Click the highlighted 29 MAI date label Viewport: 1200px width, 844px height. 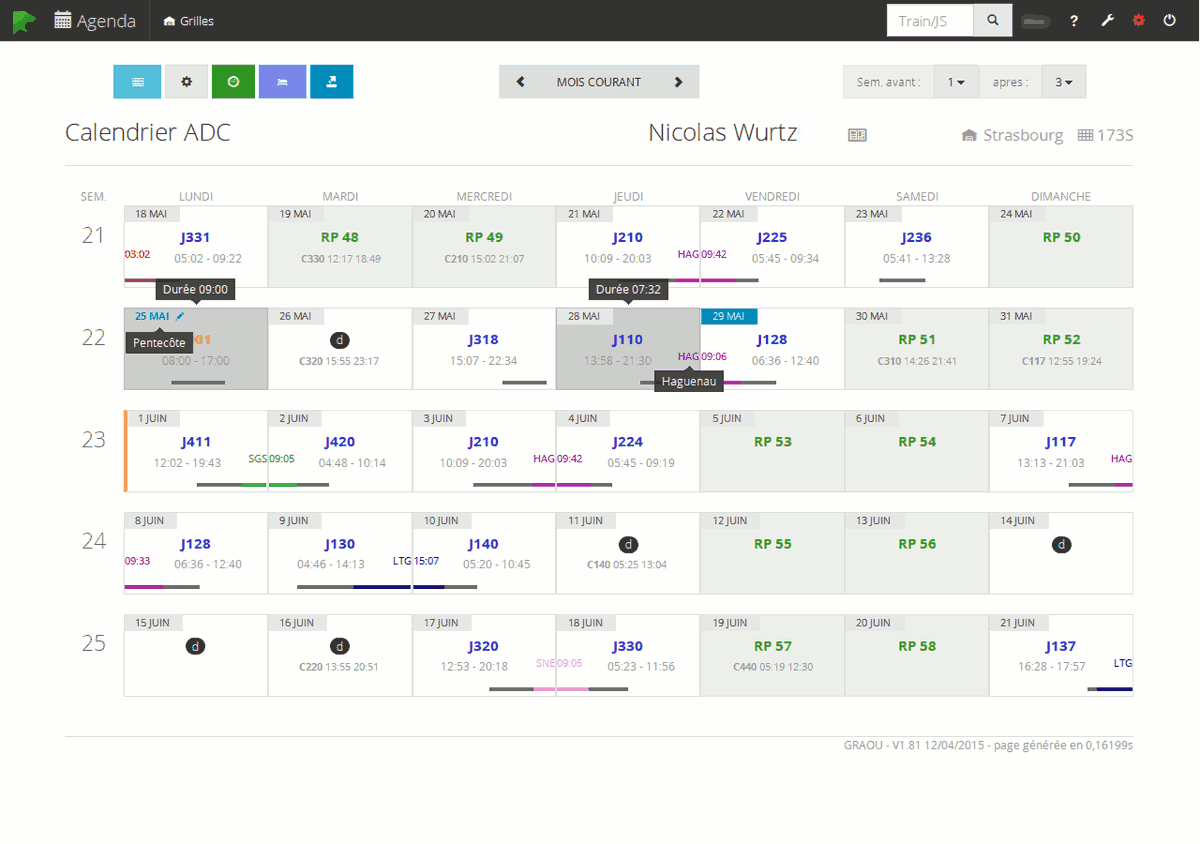pos(729,316)
